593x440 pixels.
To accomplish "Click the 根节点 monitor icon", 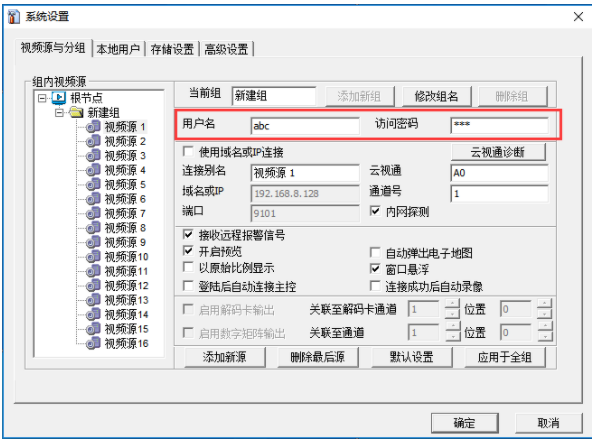I will (59, 98).
